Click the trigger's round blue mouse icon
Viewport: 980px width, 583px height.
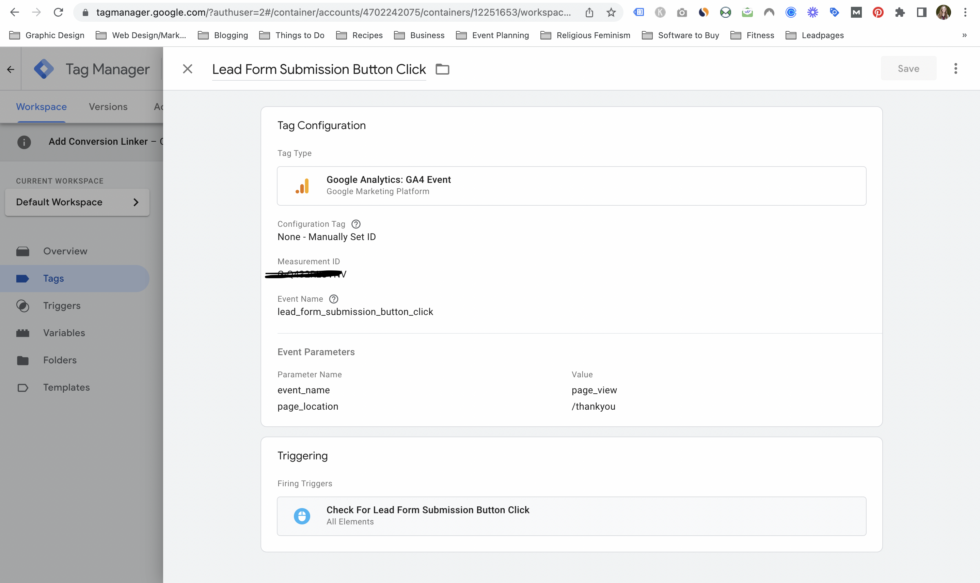302,516
